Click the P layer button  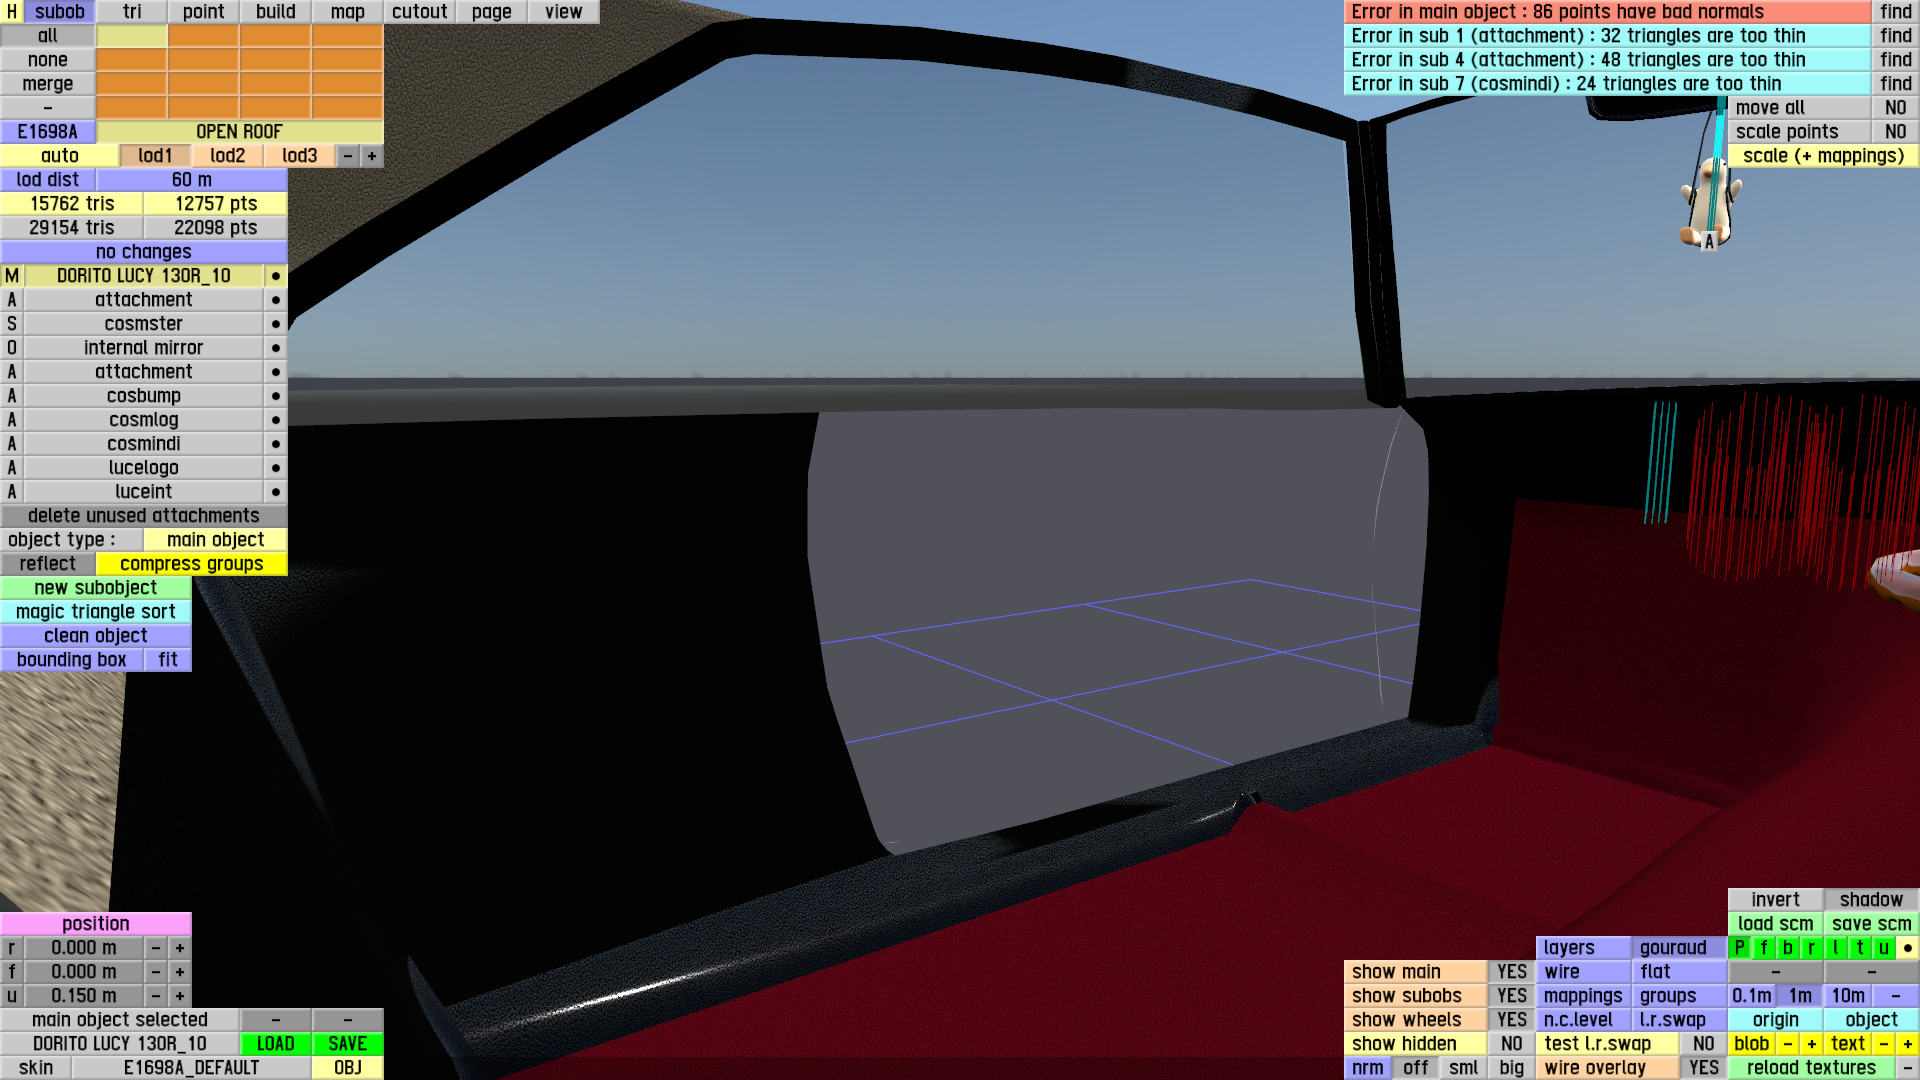click(x=1740, y=948)
